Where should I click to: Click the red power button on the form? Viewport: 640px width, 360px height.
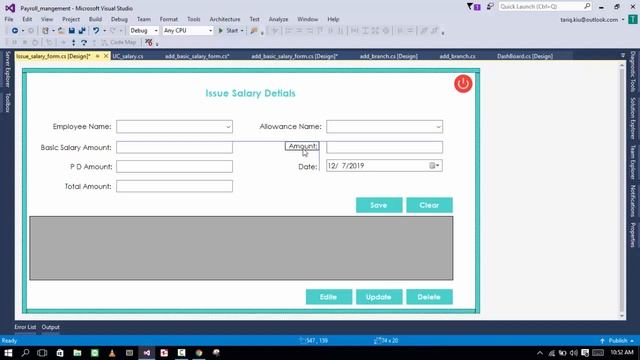(463, 84)
